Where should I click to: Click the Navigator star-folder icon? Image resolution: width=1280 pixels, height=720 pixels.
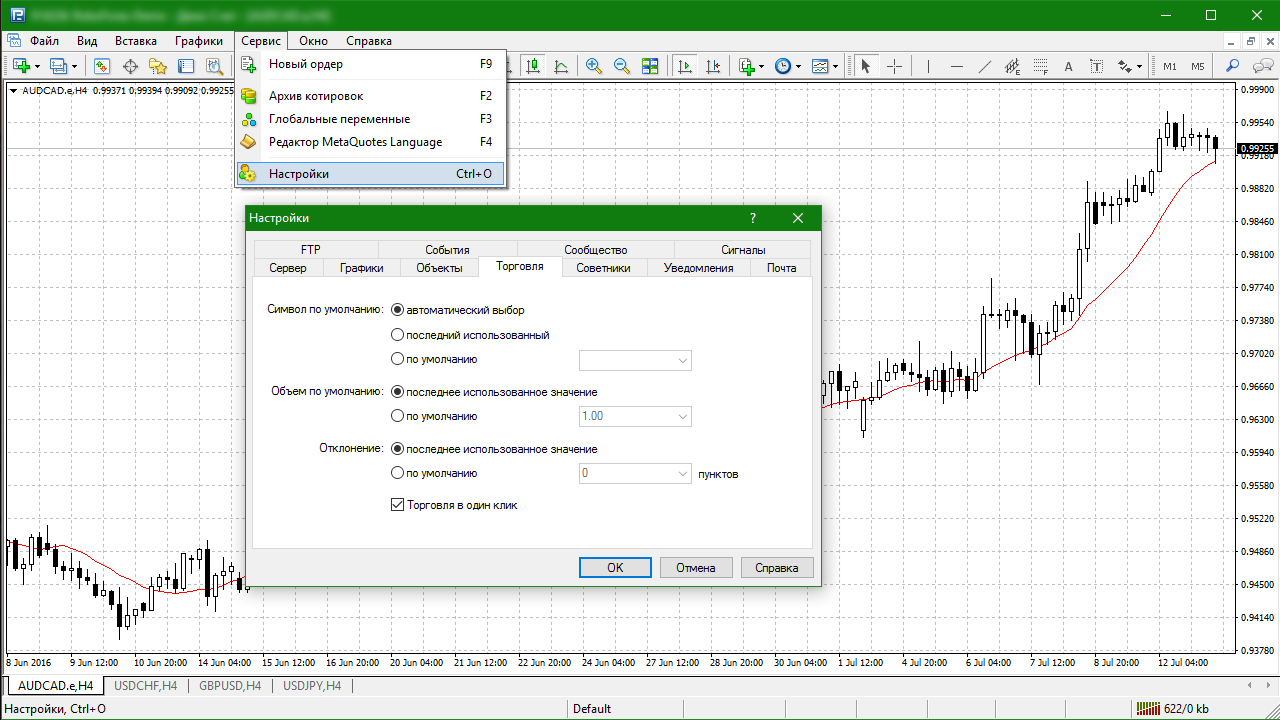(158, 66)
